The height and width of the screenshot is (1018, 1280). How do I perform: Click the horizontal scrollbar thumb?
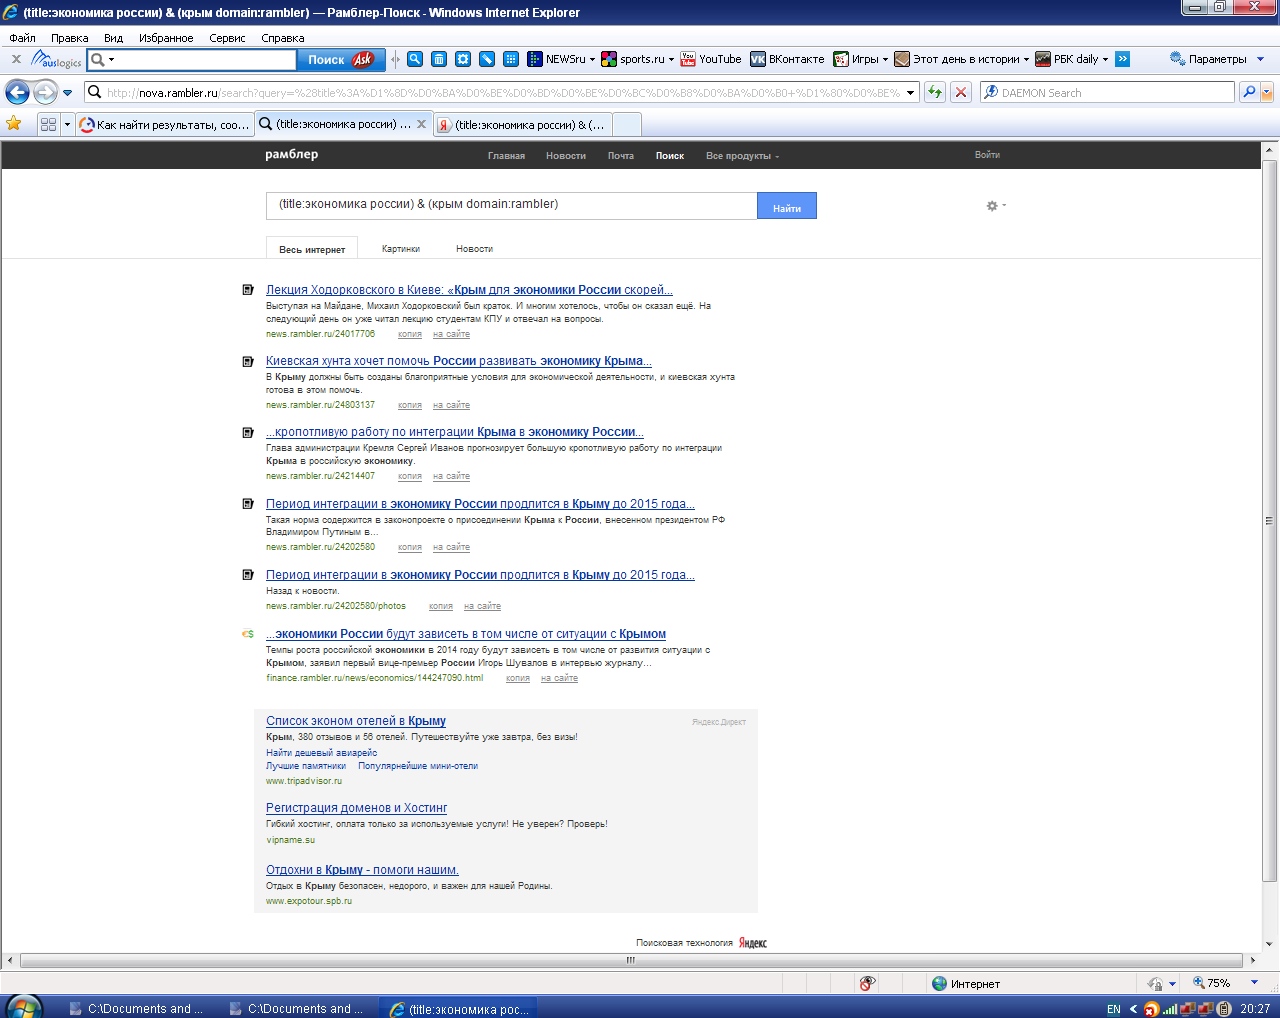pyautogui.click(x=631, y=960)
